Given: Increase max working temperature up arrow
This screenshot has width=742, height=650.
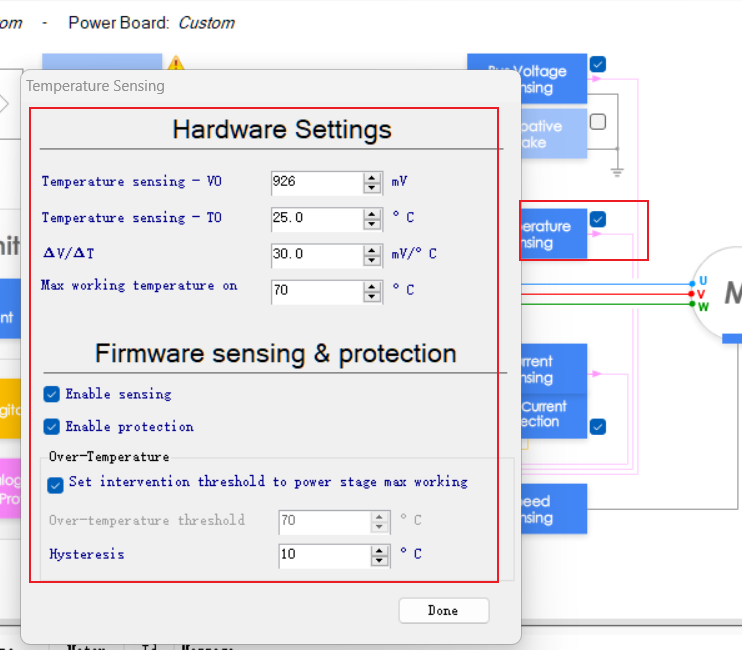Looking at the screenshot, I should click(x=372, y=287).
